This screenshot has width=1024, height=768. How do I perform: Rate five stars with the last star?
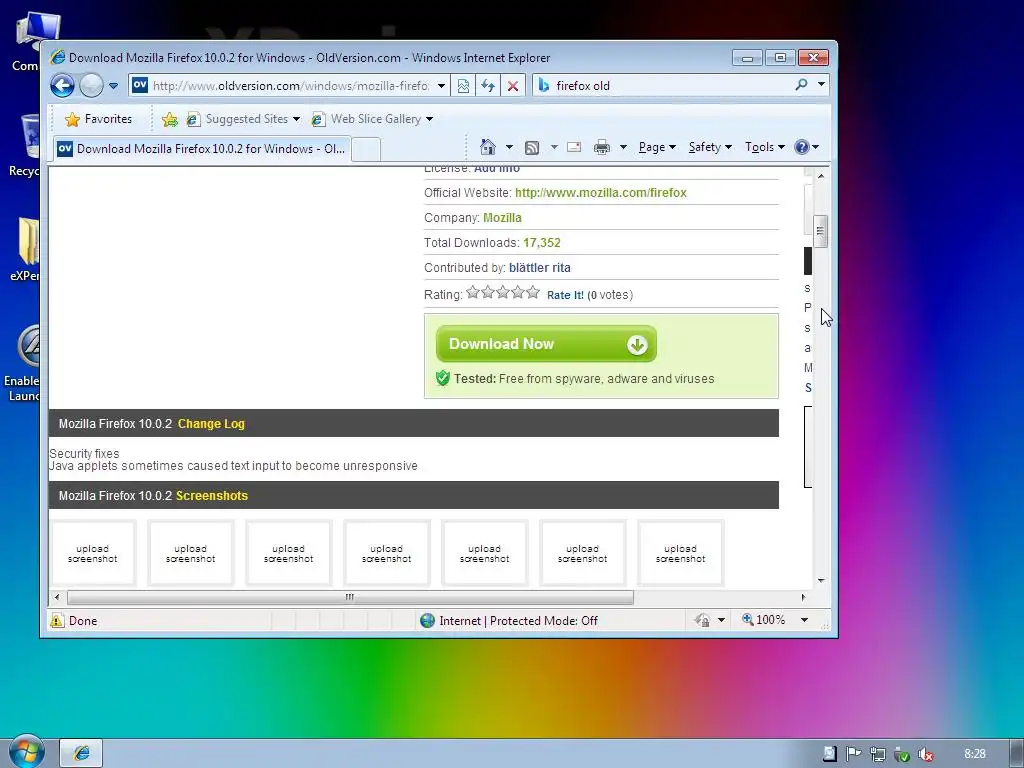(x=533, y=292)
